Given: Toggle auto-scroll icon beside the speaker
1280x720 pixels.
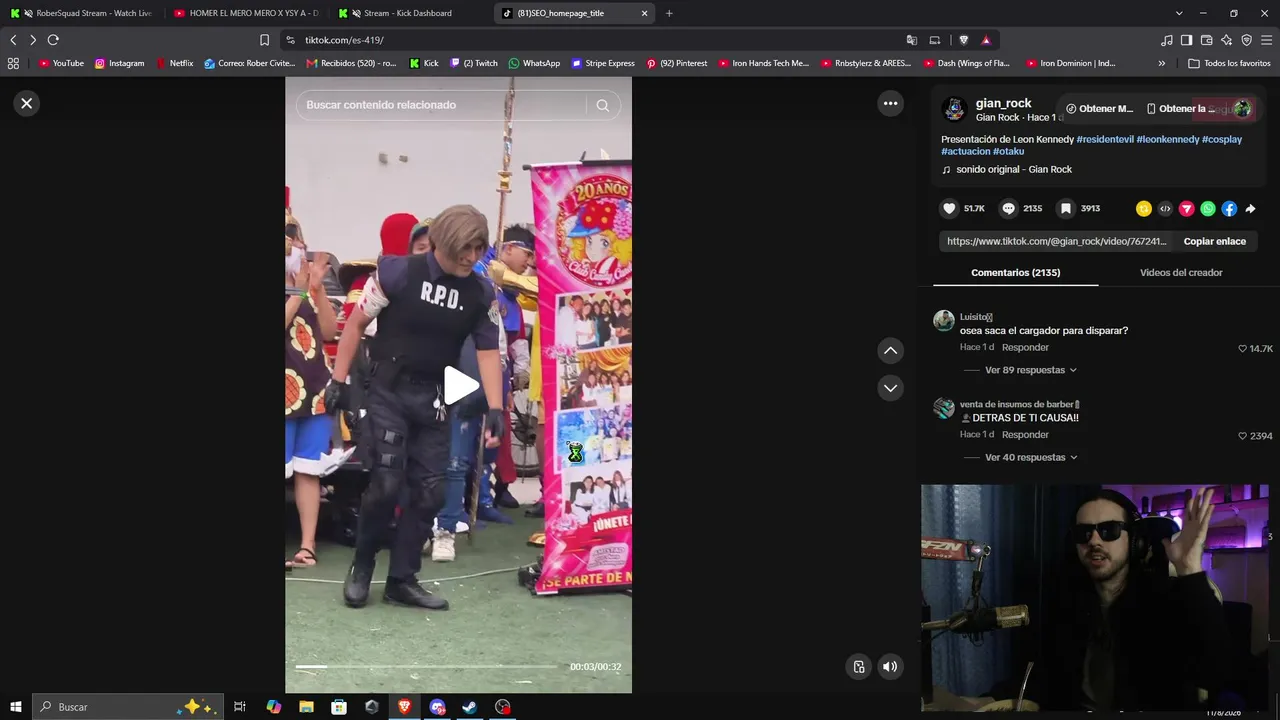Looking at the screenshot, I should tap(858, 667).
